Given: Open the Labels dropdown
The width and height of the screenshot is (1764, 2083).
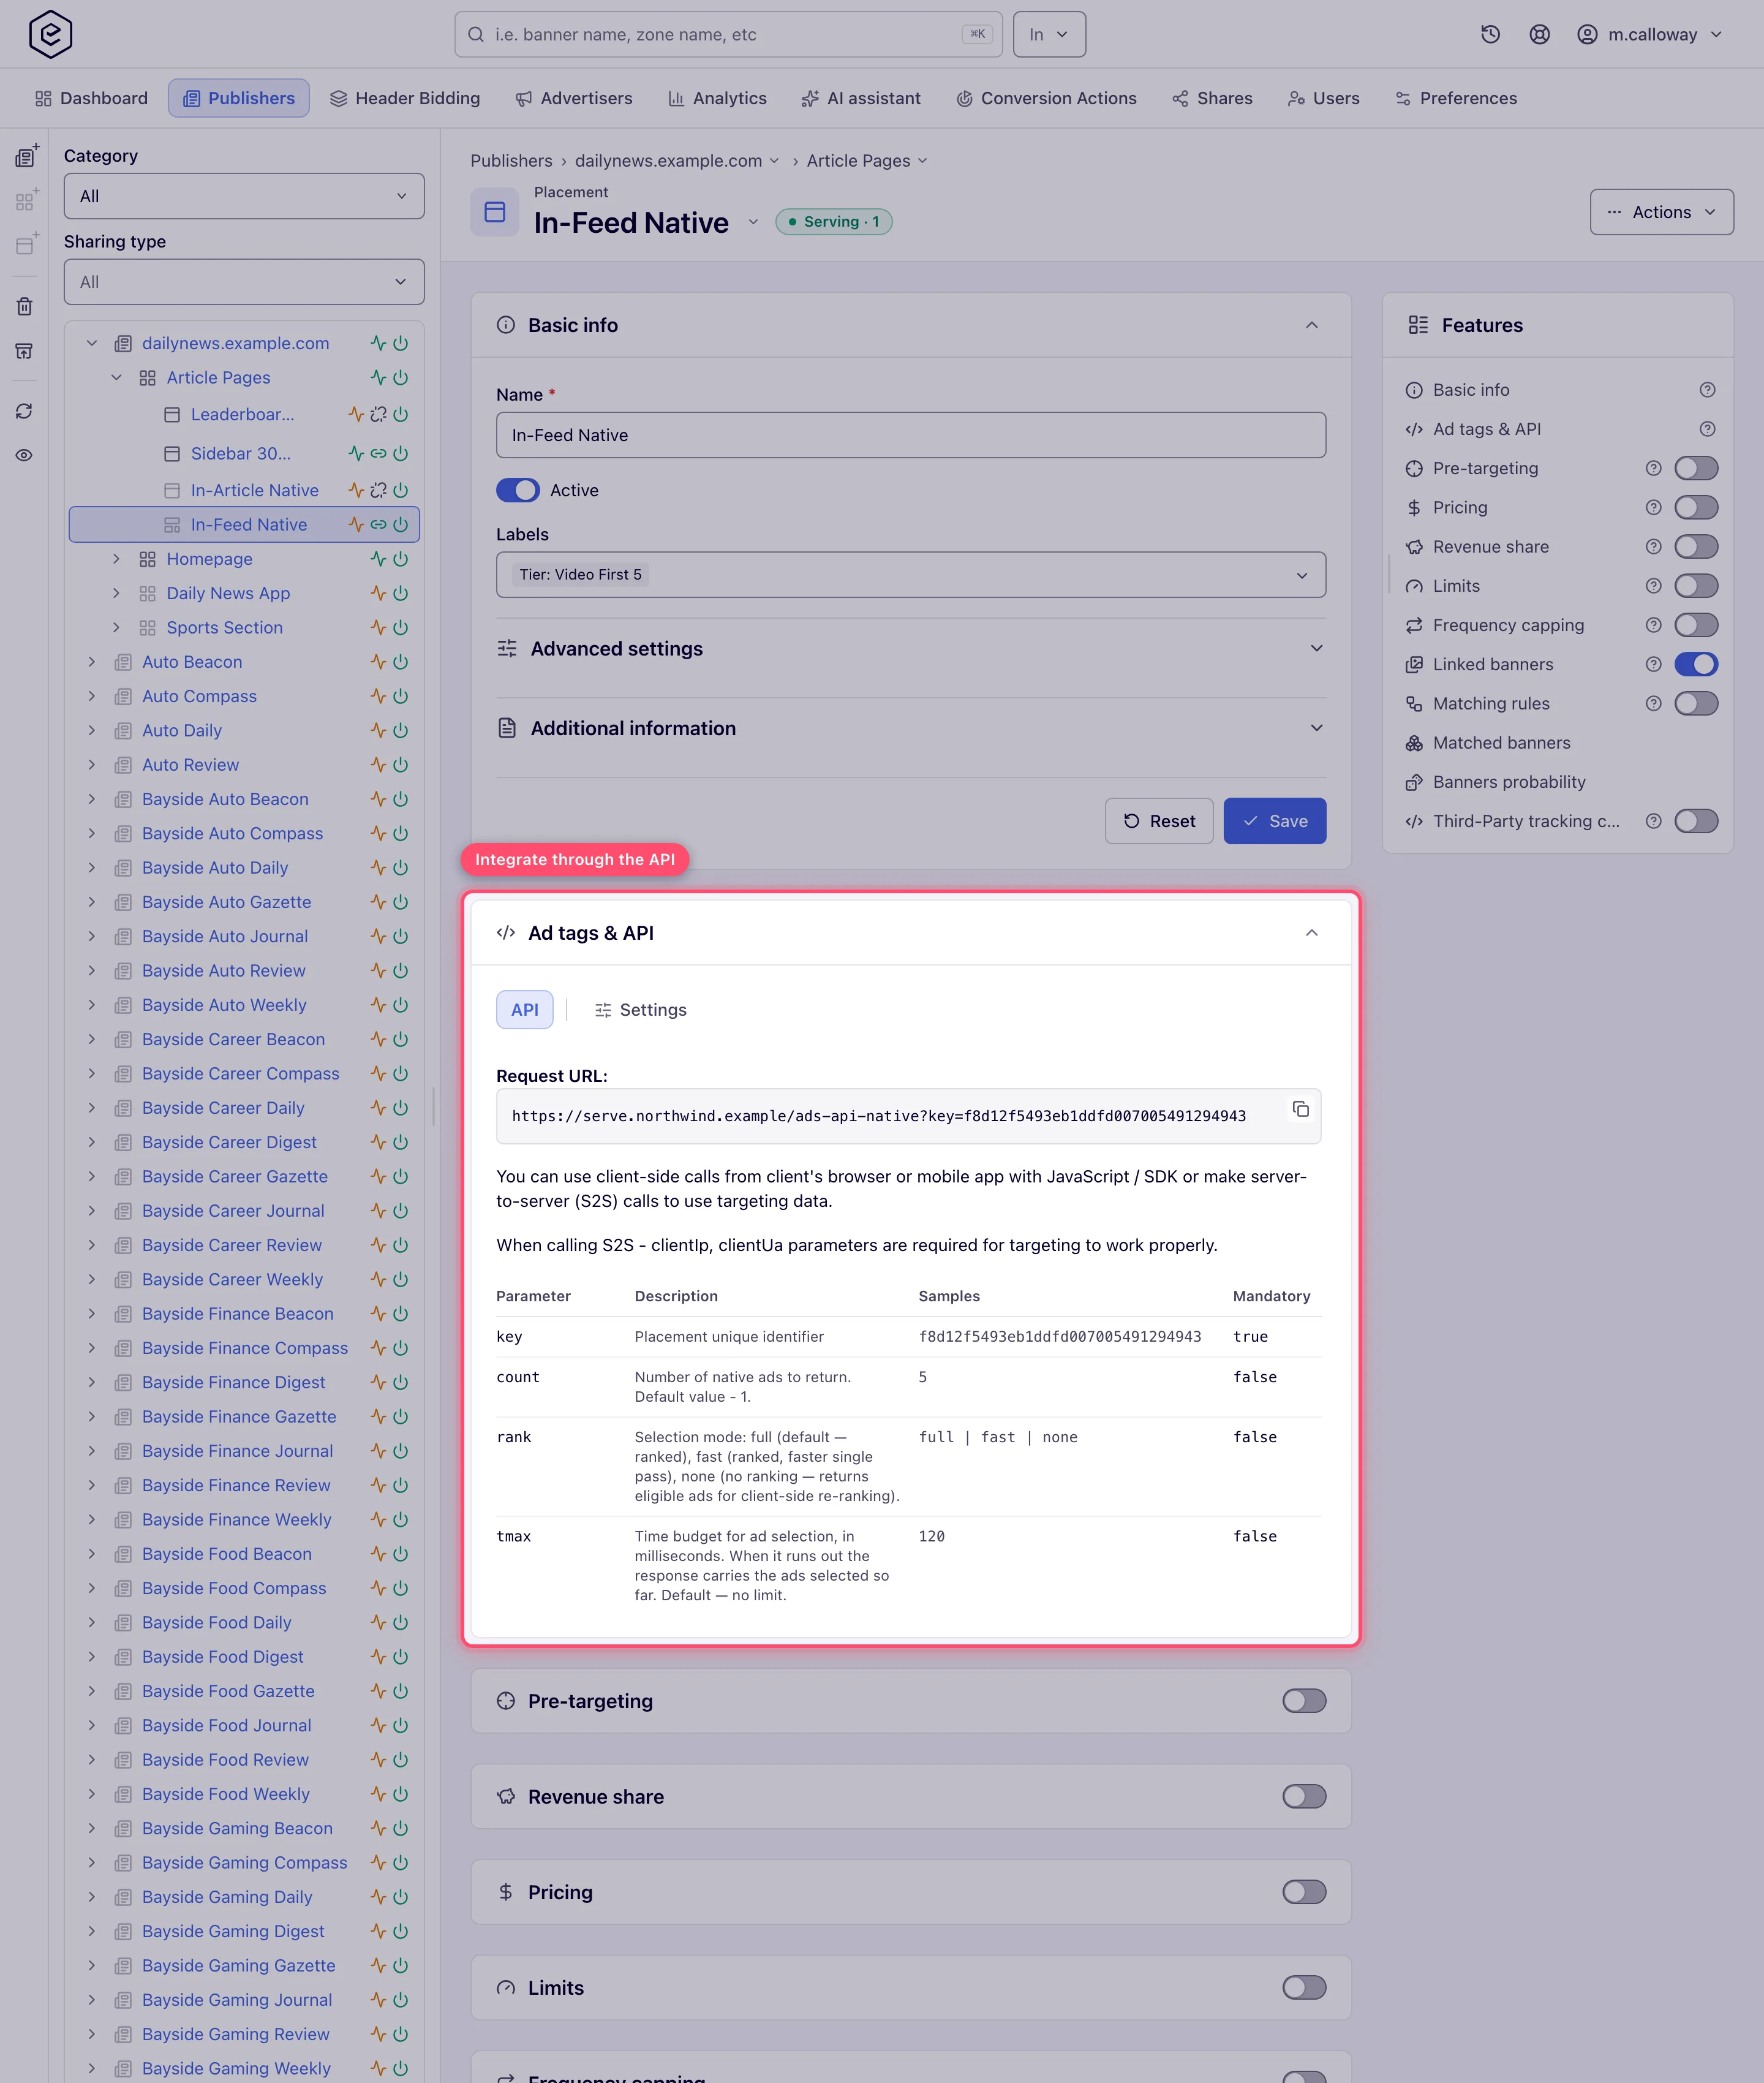Looking at the screenshot, I should click(x=911, y=575).
